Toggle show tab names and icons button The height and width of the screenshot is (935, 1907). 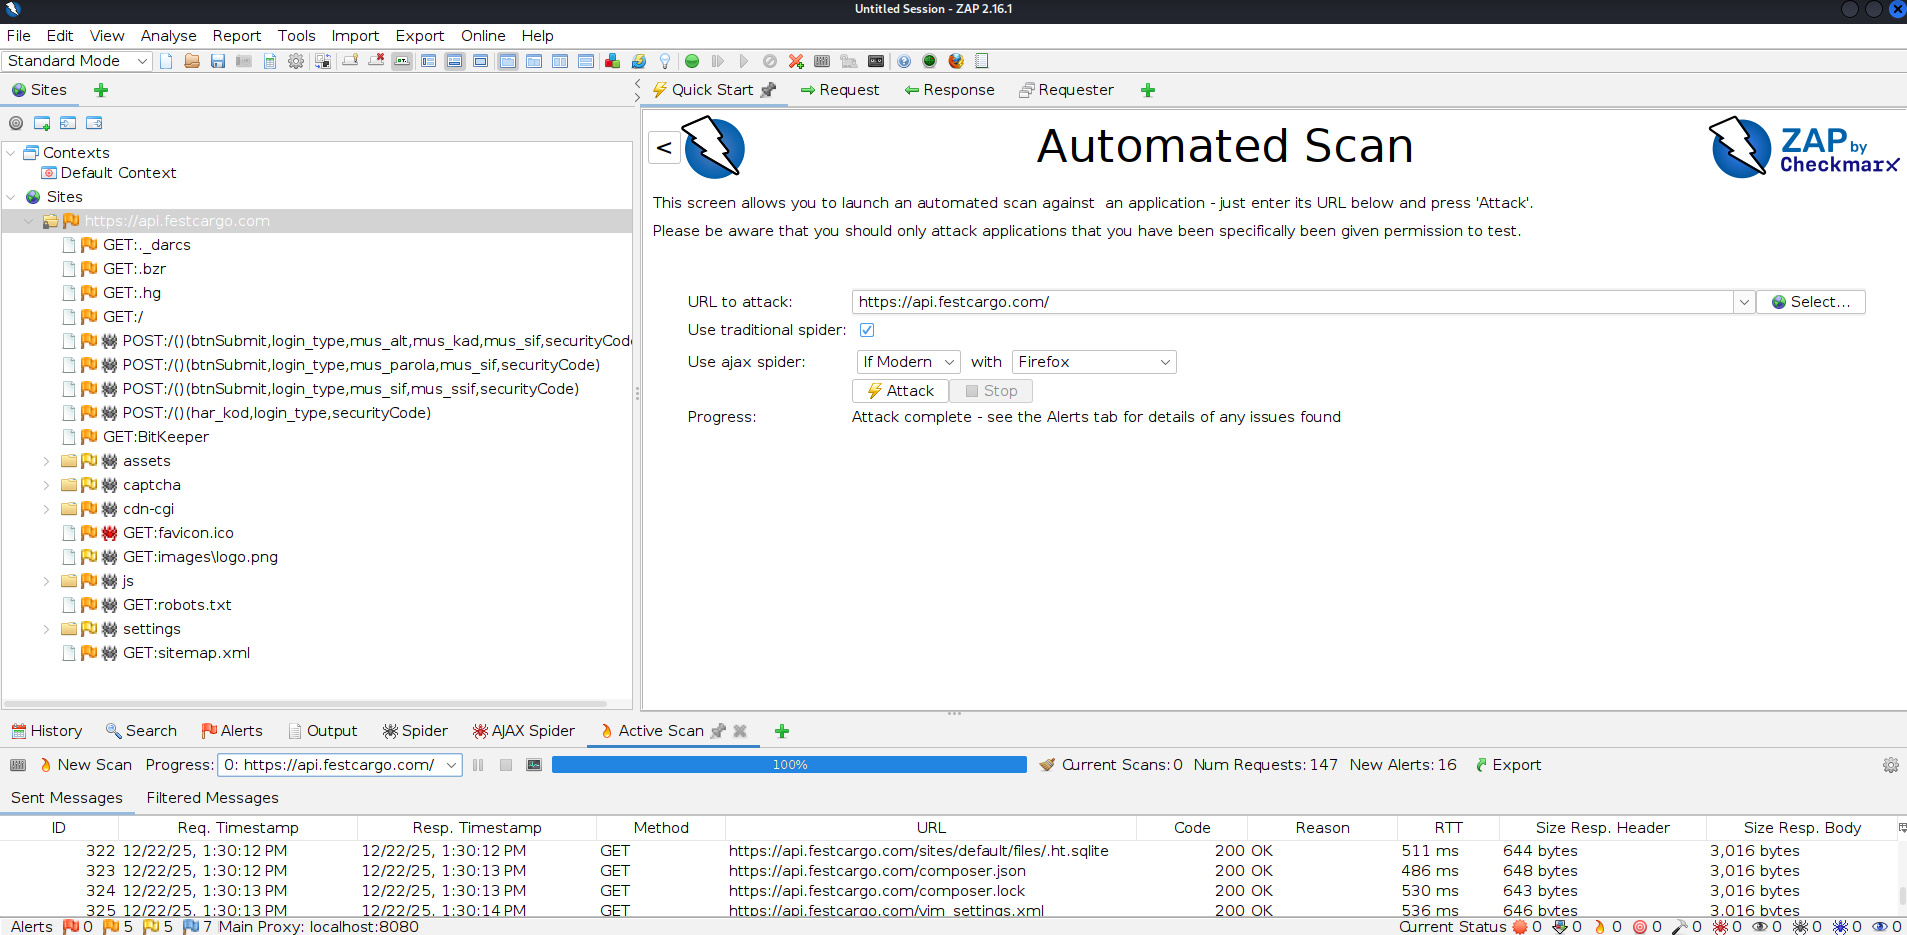402,61
